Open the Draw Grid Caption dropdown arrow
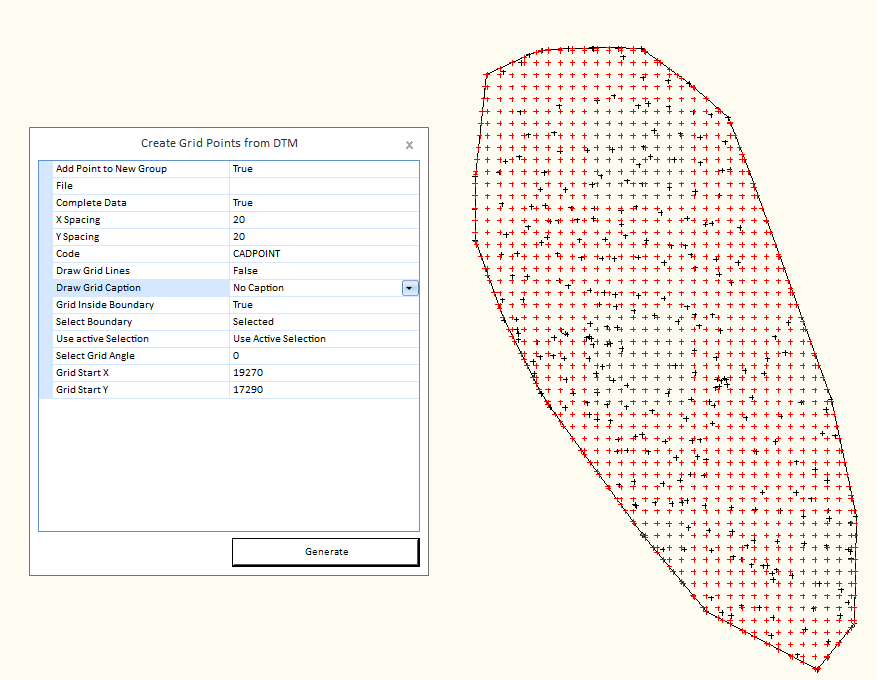Viewport: 877px width, 680px height. pyautogui.click(x=410, y=288)
